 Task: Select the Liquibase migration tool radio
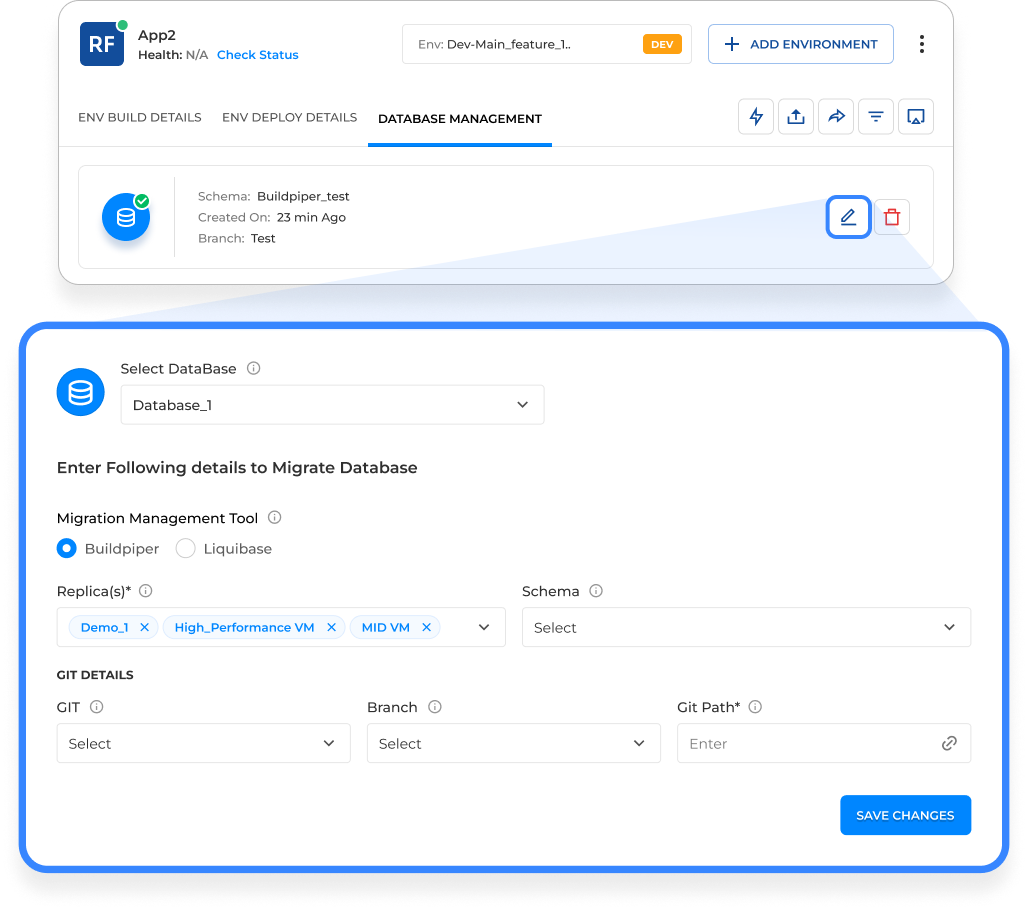(x=185, y=548)
